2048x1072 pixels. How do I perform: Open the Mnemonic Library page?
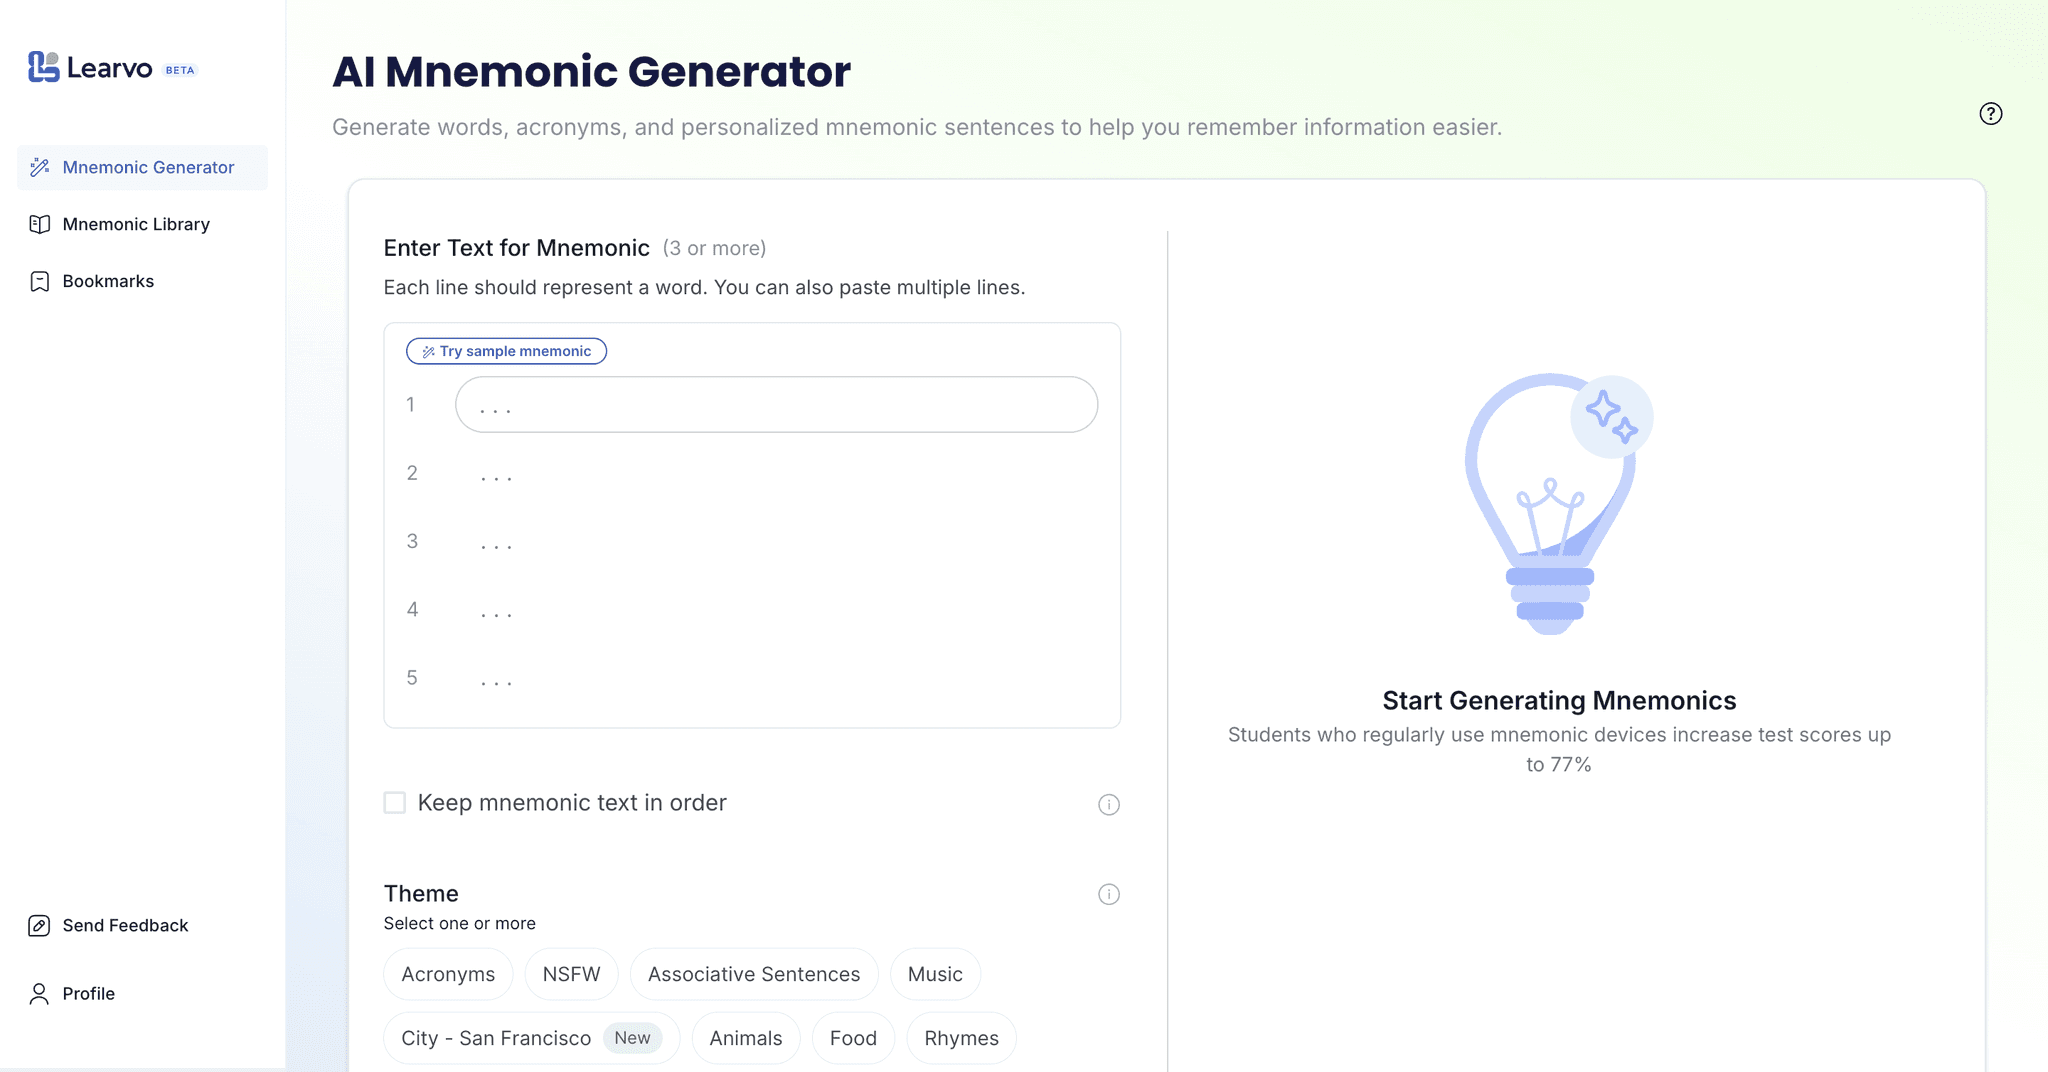click(136, 224)
